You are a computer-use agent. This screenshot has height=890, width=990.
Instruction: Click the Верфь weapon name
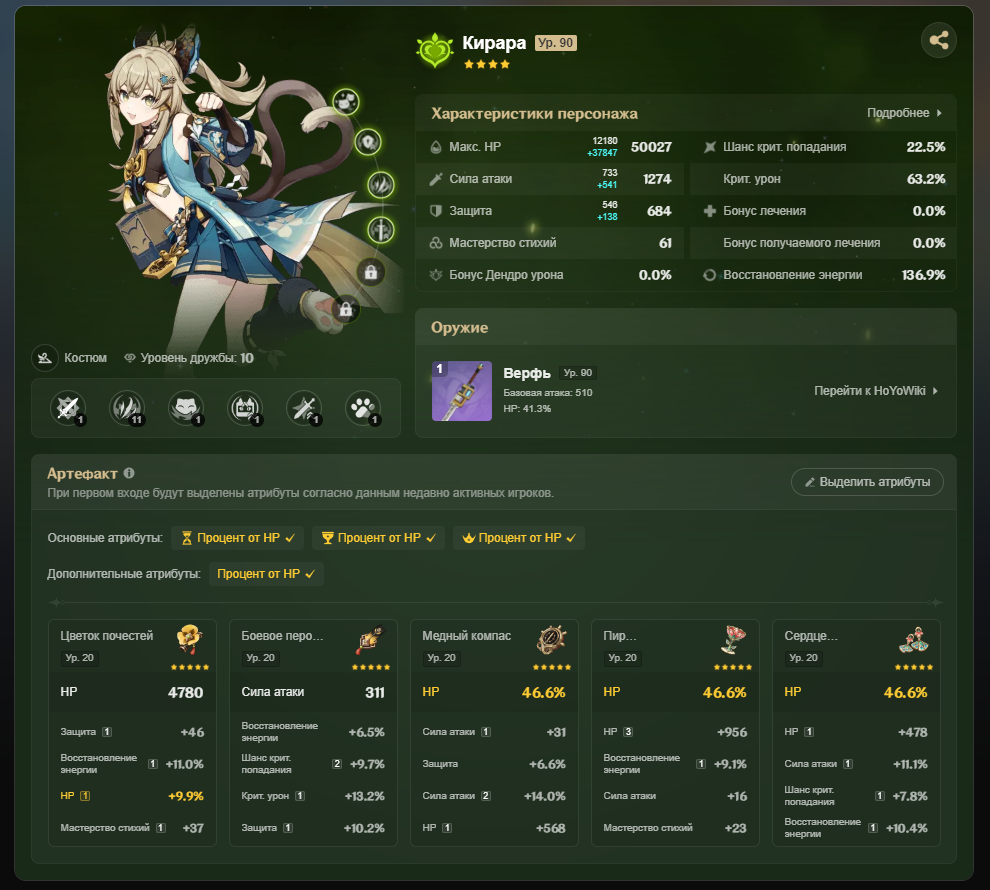(527, 373)
